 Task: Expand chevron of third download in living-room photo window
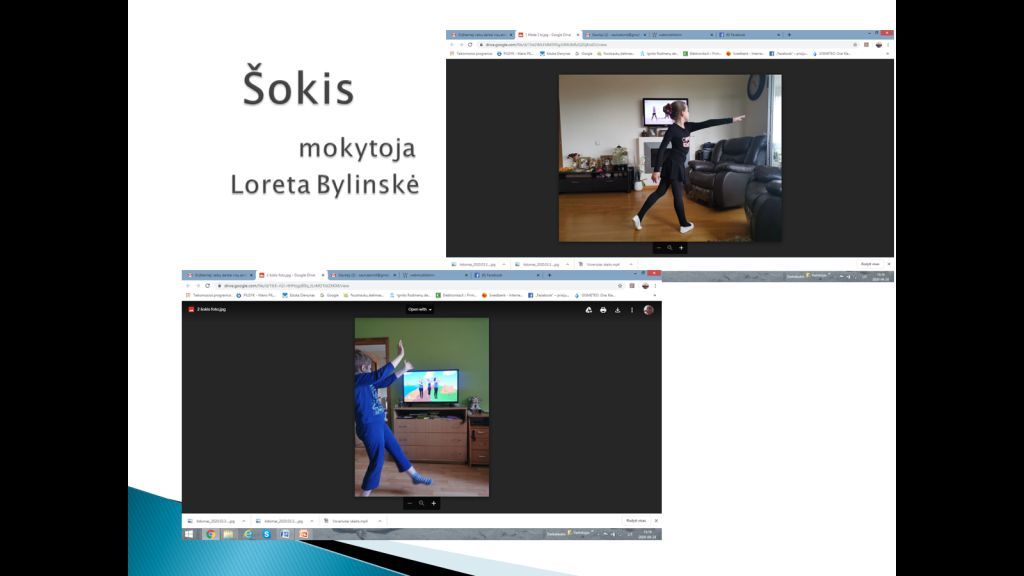click(630, 264)
